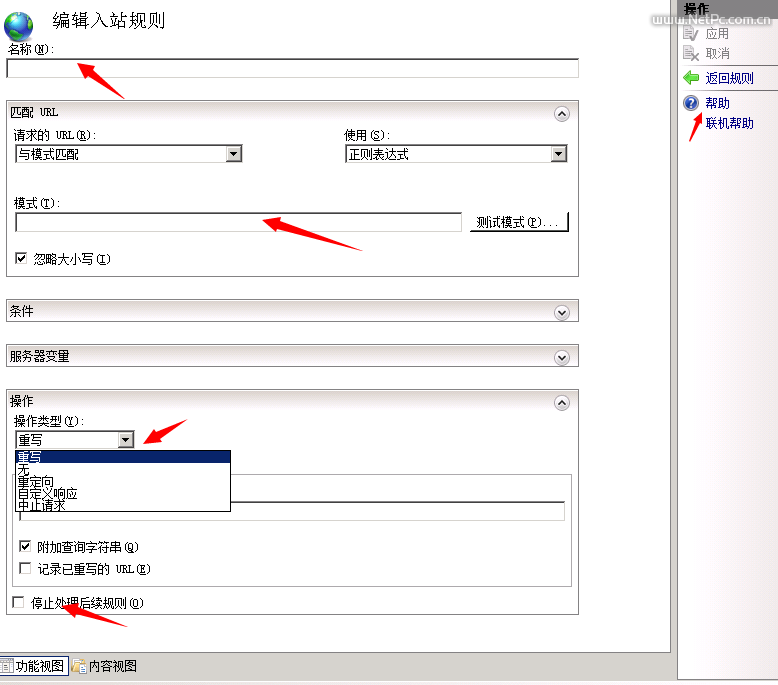Click the 返回规则 link
Viewport: 778px width, 685px height.
point(729,78)
